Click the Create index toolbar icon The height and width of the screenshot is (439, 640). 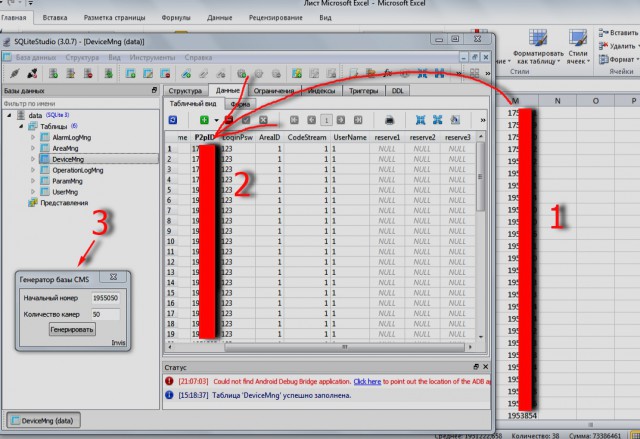[x=186, y=73]
